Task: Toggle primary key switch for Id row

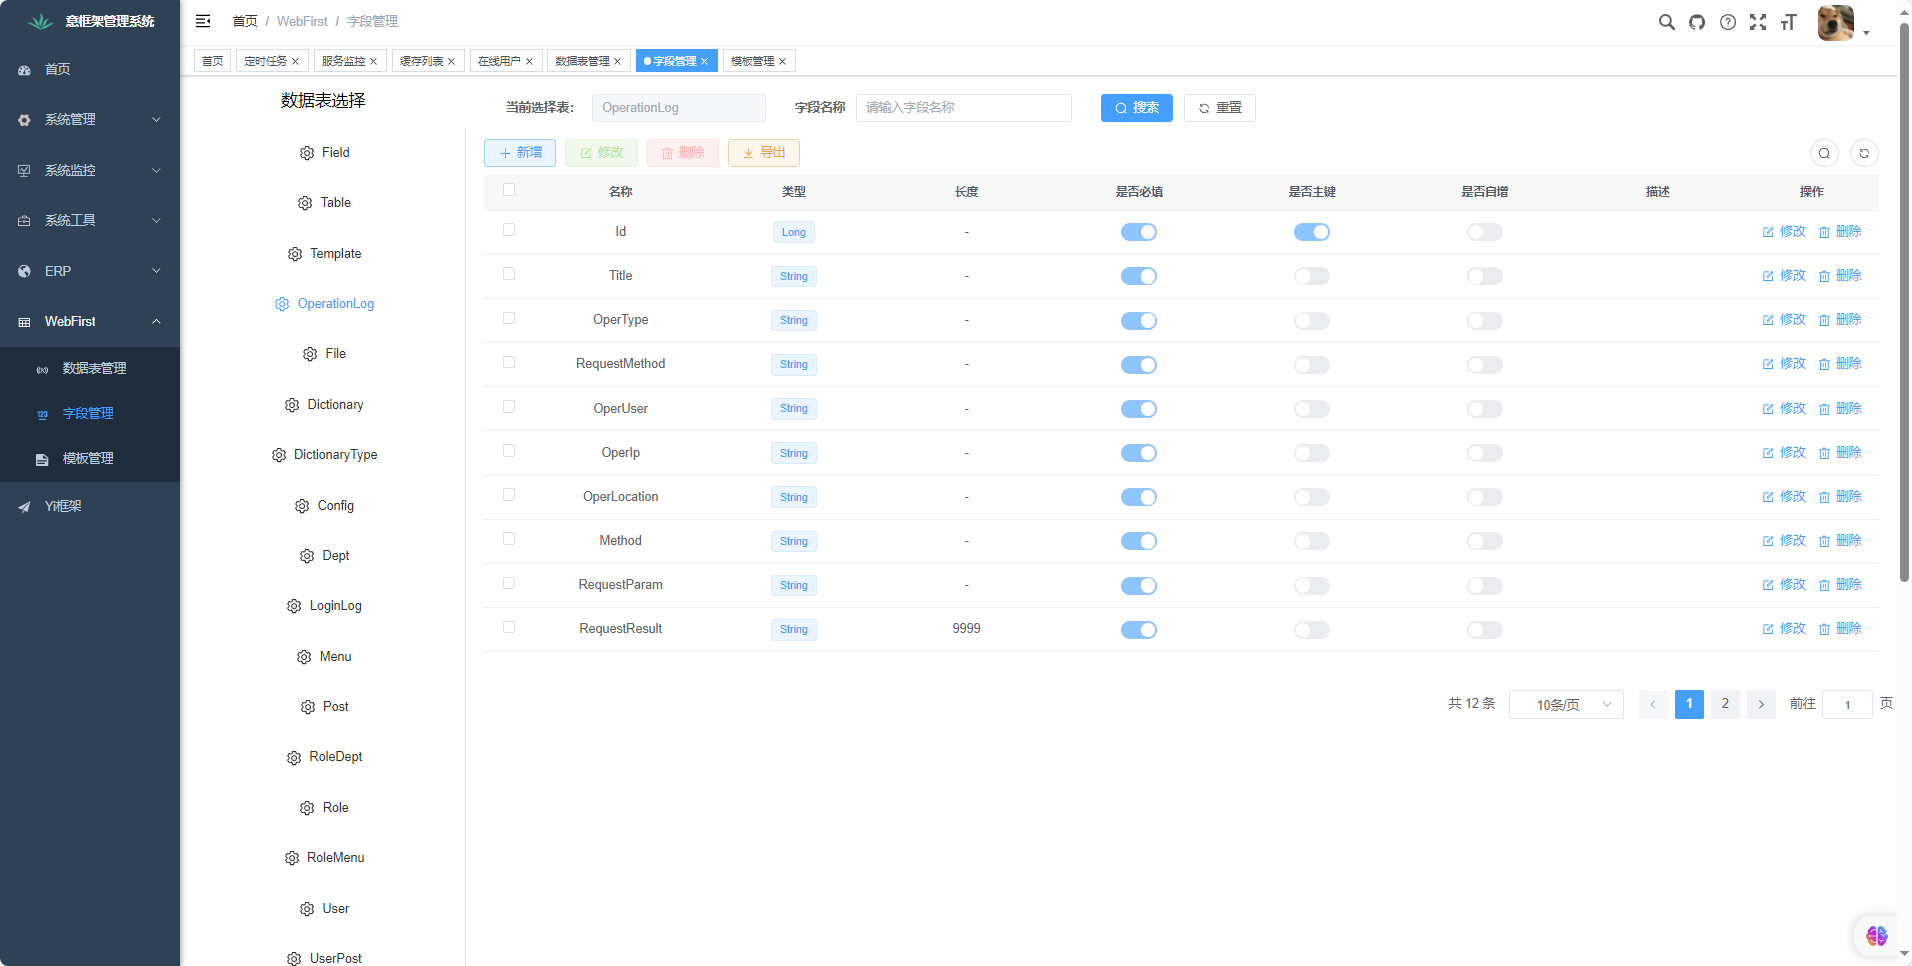Action: 1311,232
